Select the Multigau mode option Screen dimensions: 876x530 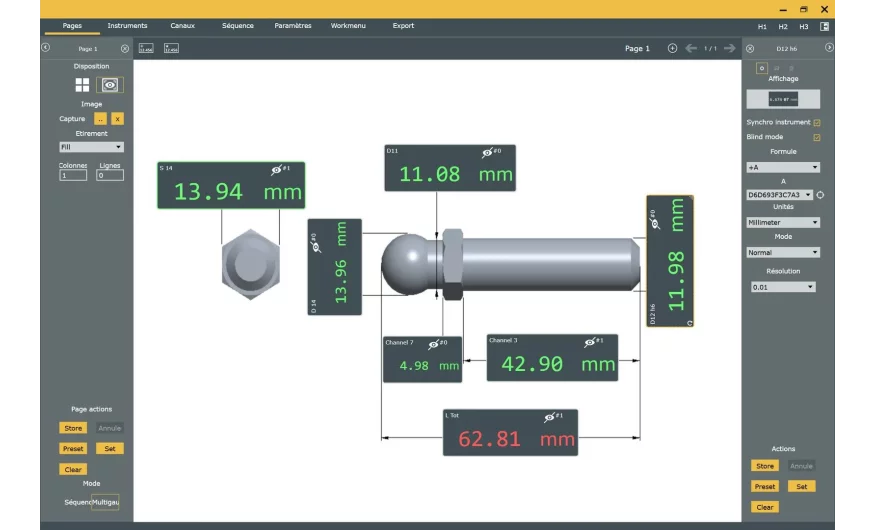click(106, 502)
